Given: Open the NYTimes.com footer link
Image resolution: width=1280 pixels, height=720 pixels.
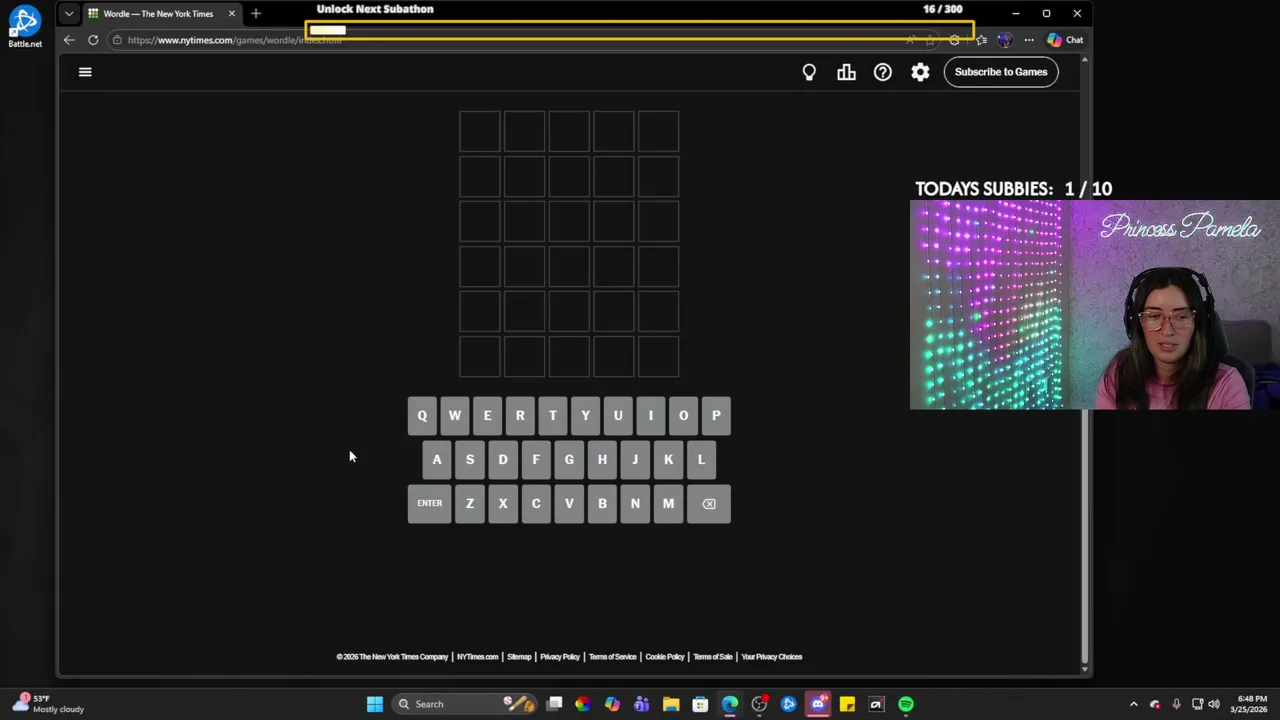Looking at the screenshot, I should tap(478, 657).
